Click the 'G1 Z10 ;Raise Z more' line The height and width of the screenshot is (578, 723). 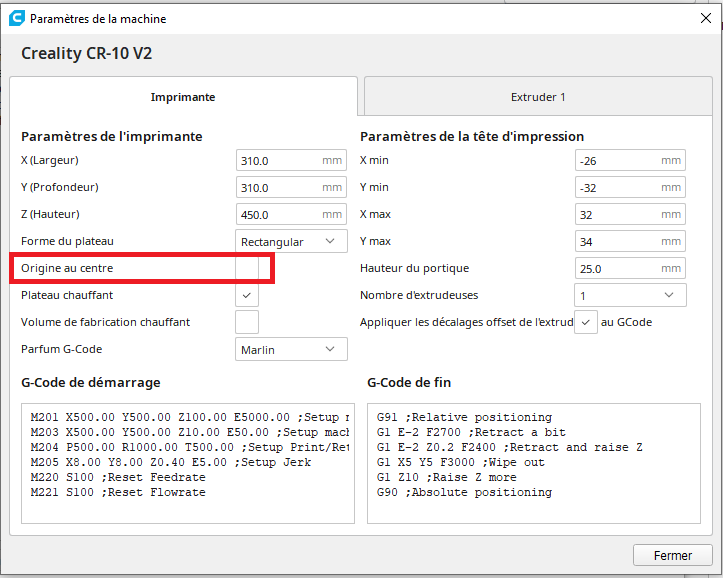coord(446,477)
